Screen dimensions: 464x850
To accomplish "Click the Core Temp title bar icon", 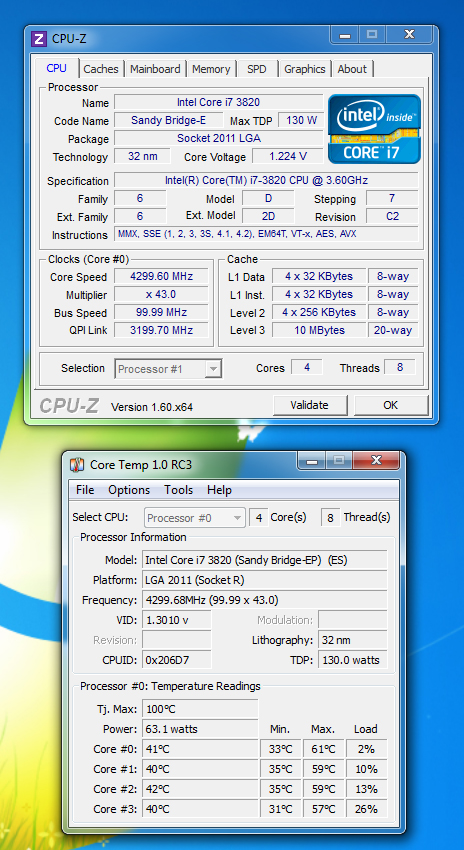I will [x=78, y=465].
